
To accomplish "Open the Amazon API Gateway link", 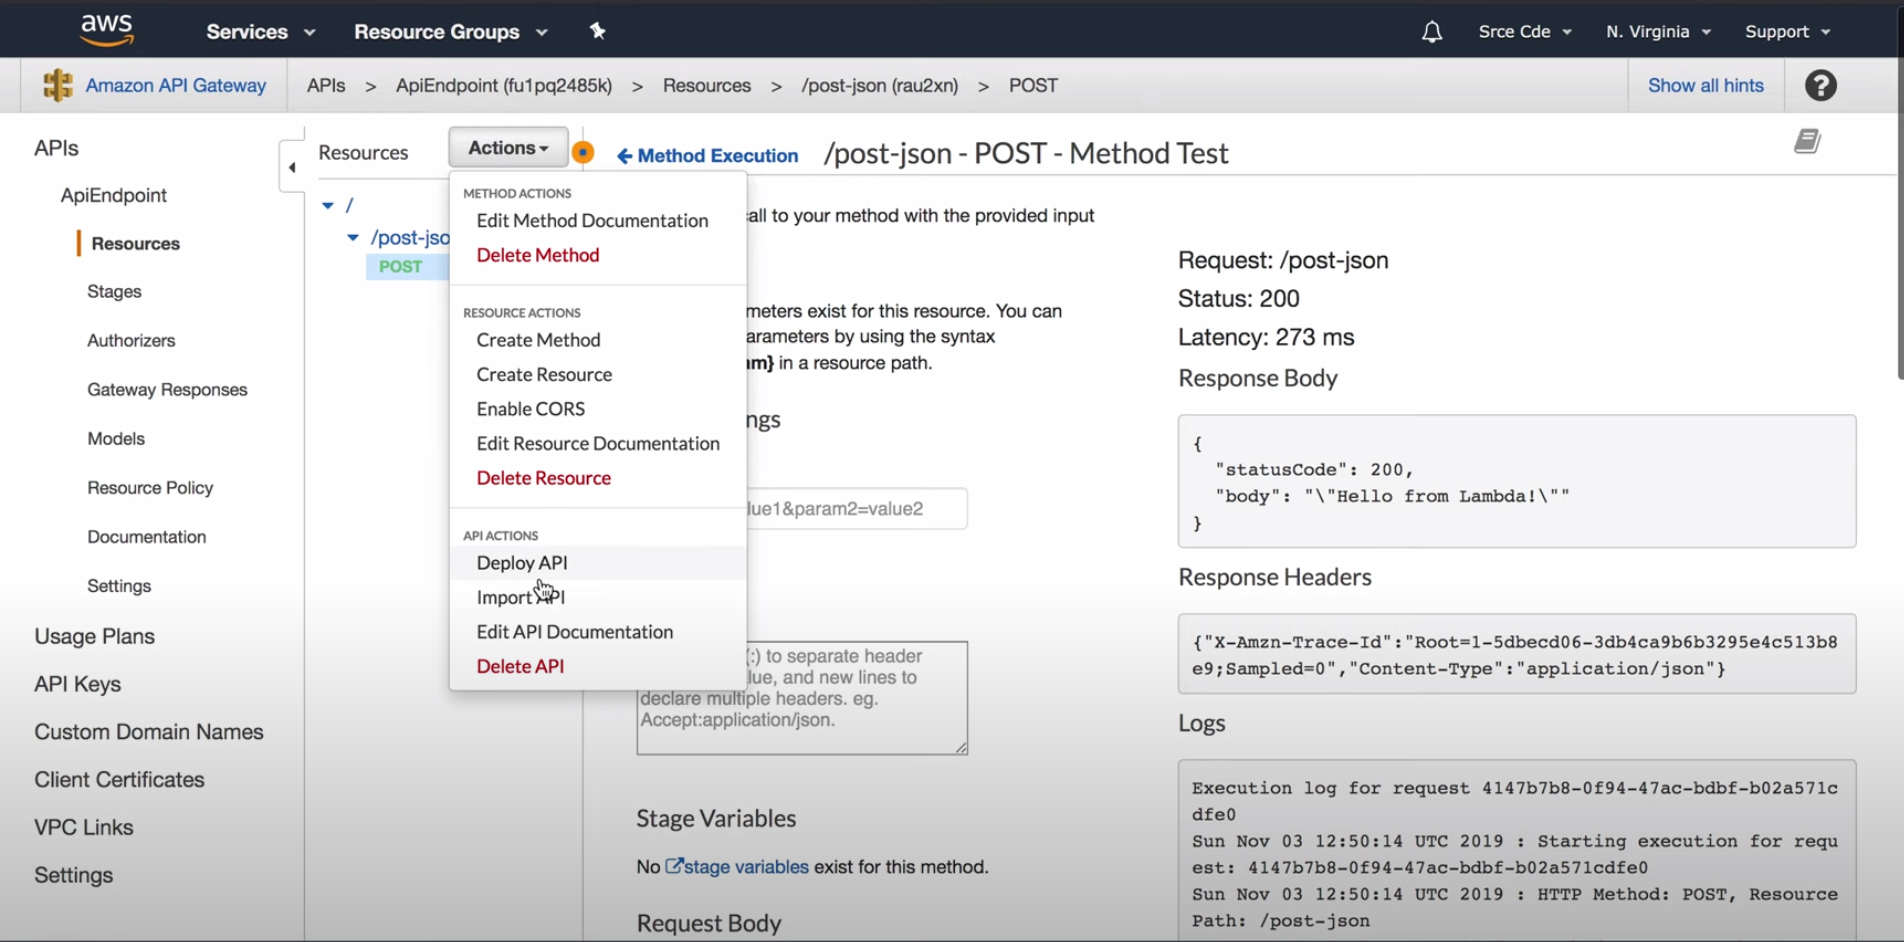I will pos(176,86).
